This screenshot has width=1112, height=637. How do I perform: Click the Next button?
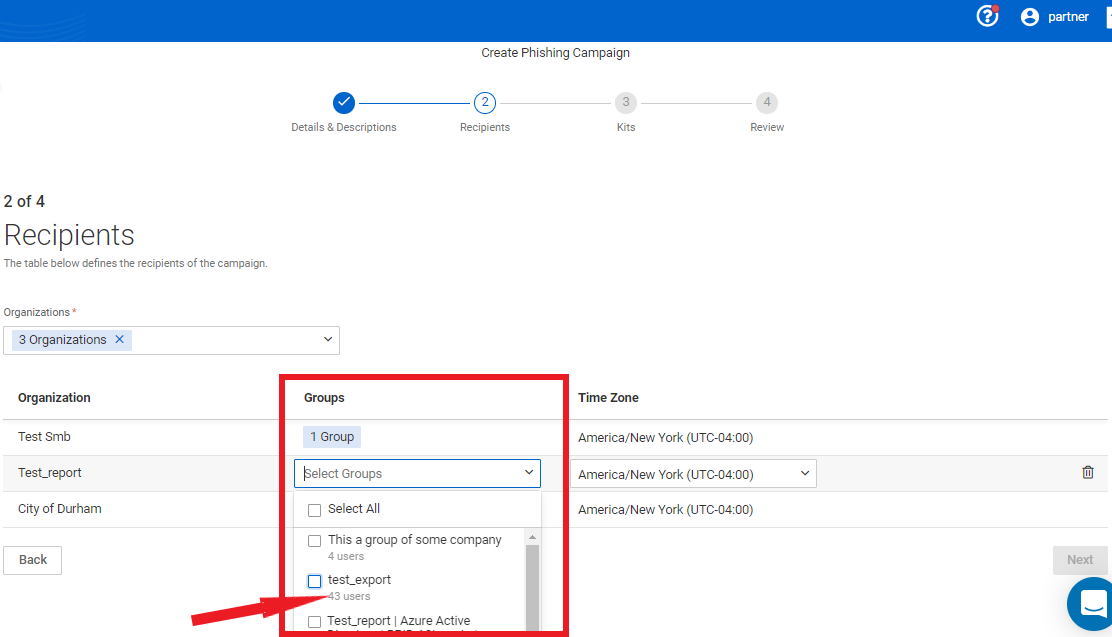coord(1079,560)
